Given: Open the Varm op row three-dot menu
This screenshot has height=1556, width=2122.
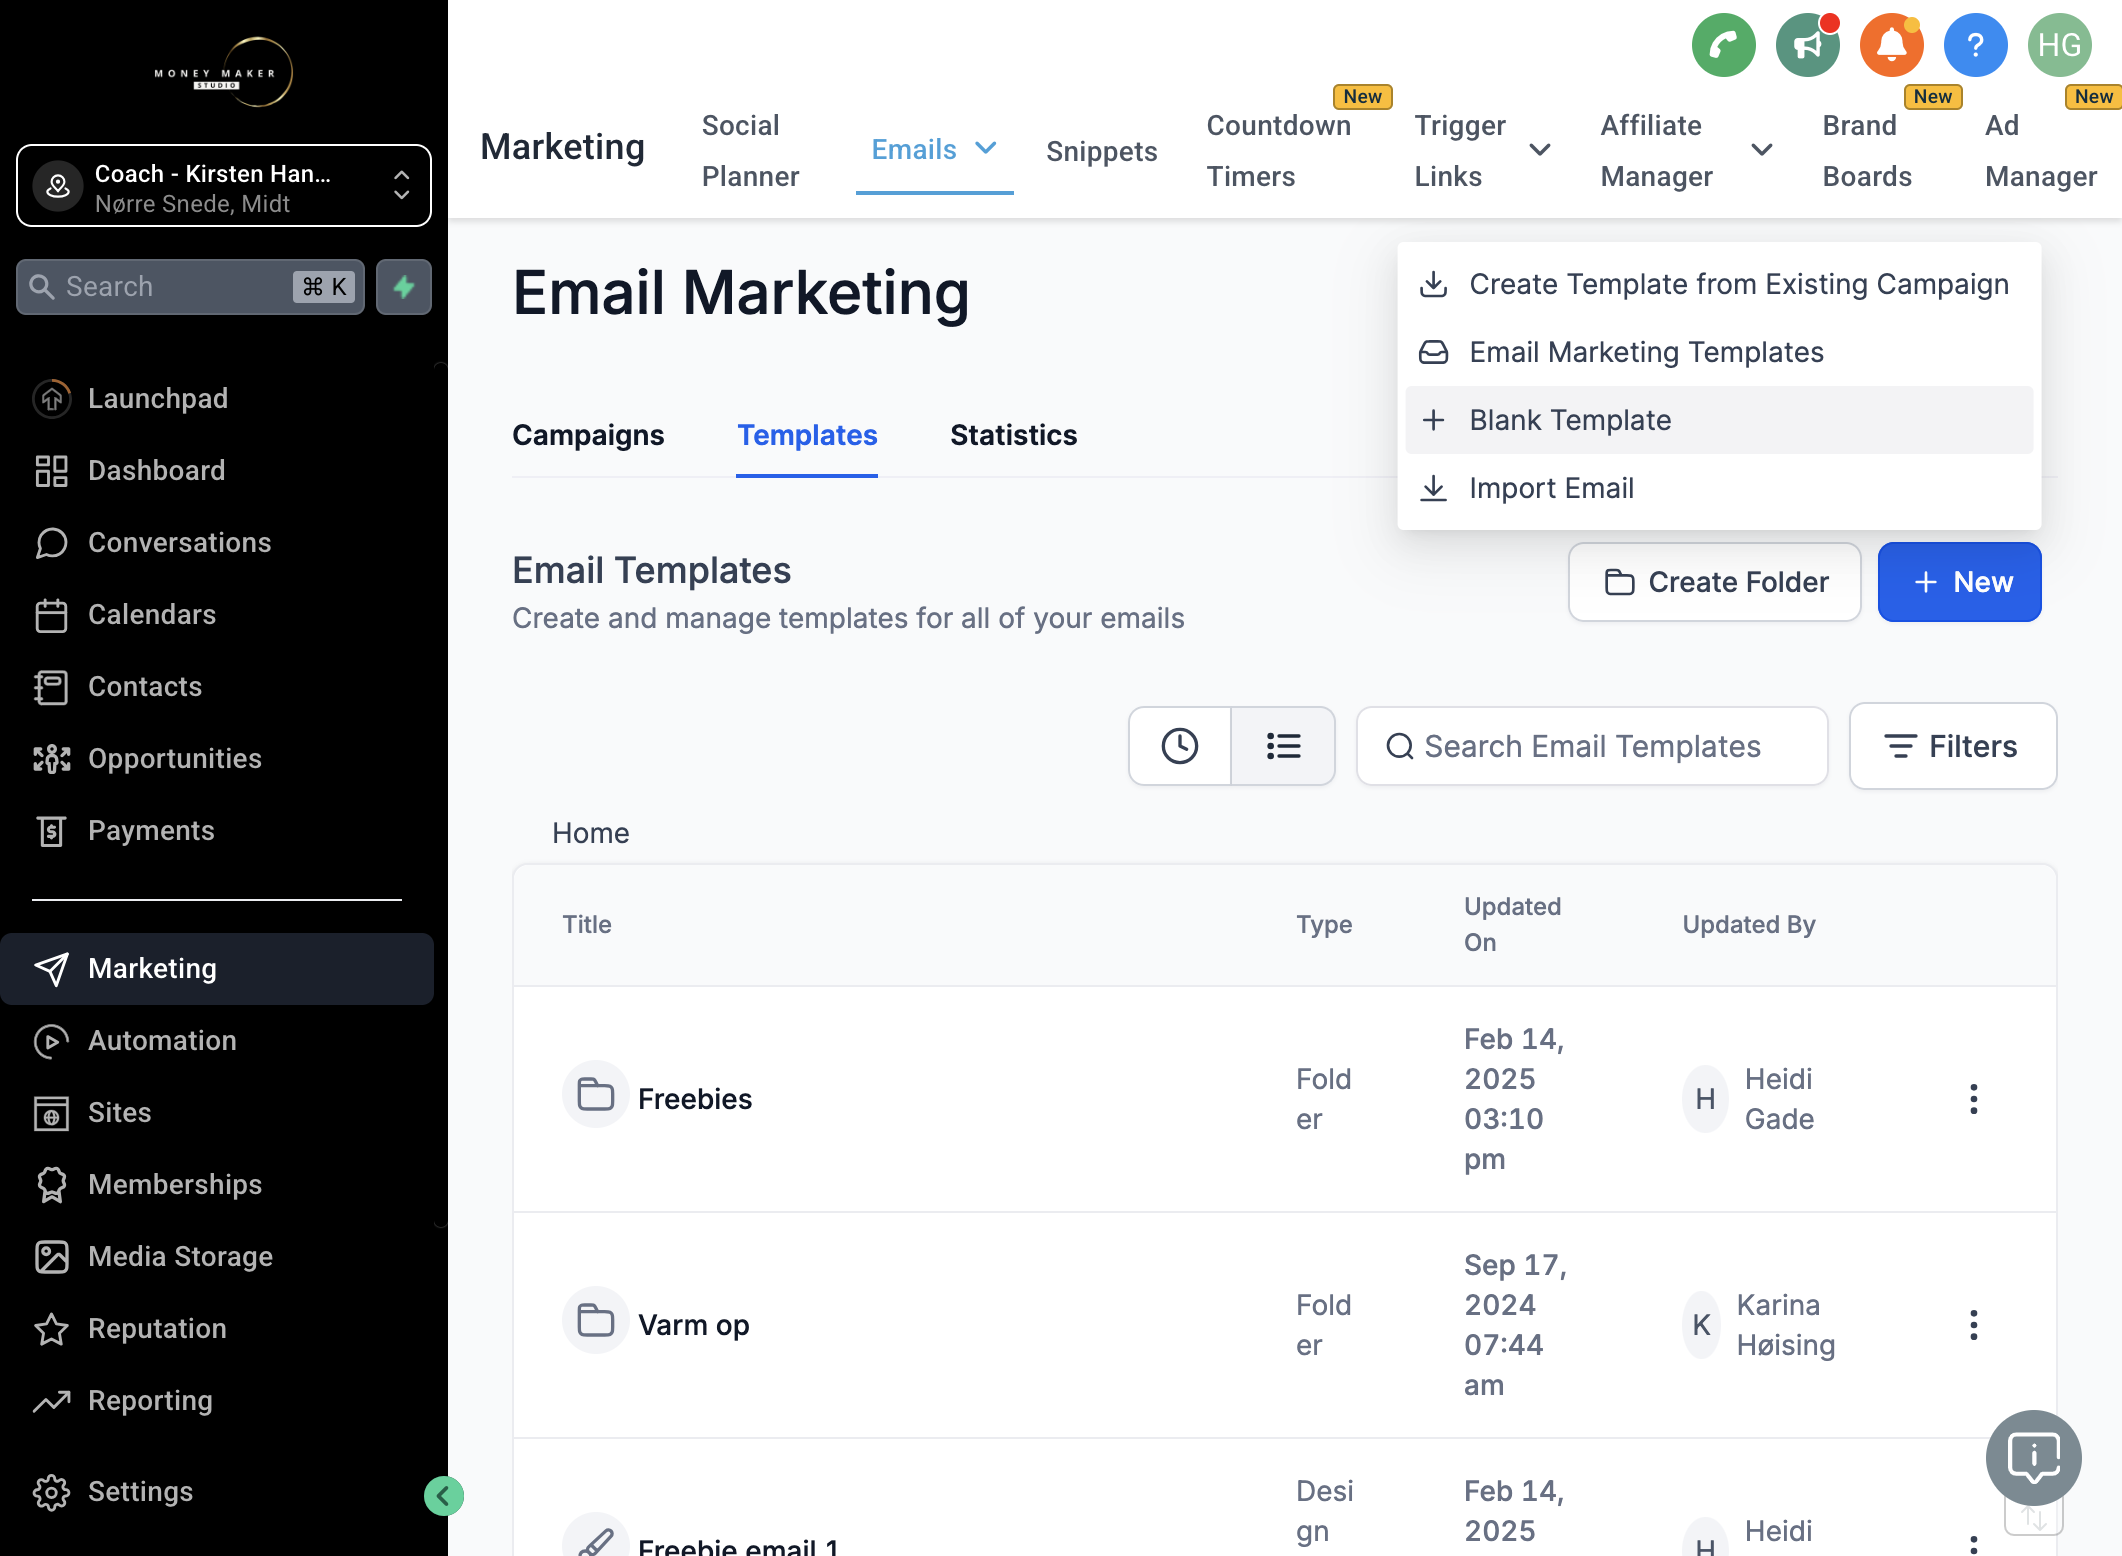Looking at the screenshot, I should click(1973, 1325).
